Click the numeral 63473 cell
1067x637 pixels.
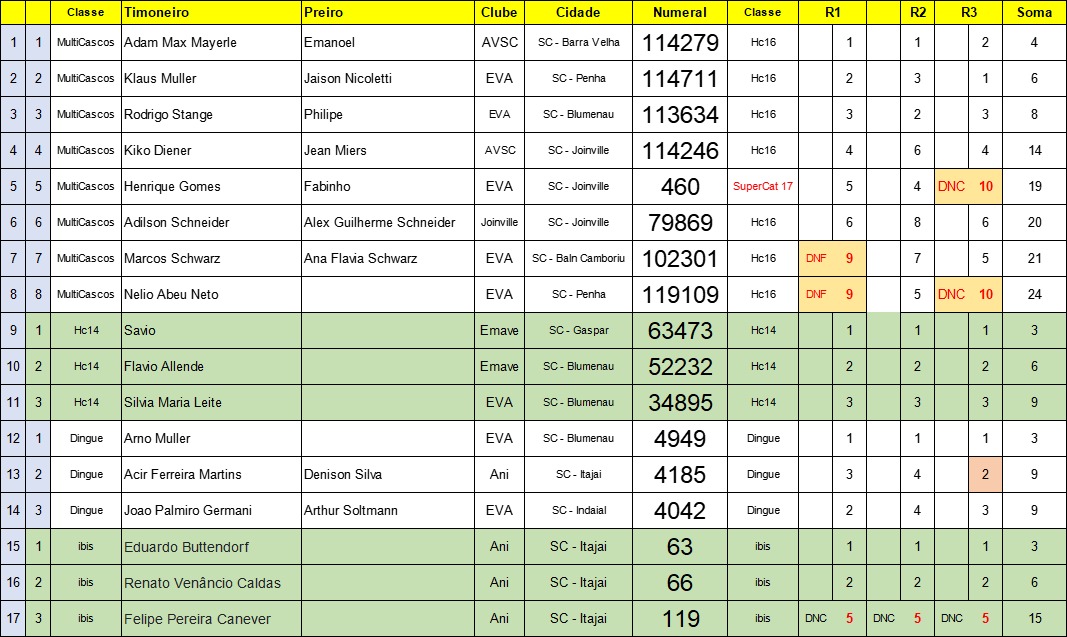tap(680, 331)
